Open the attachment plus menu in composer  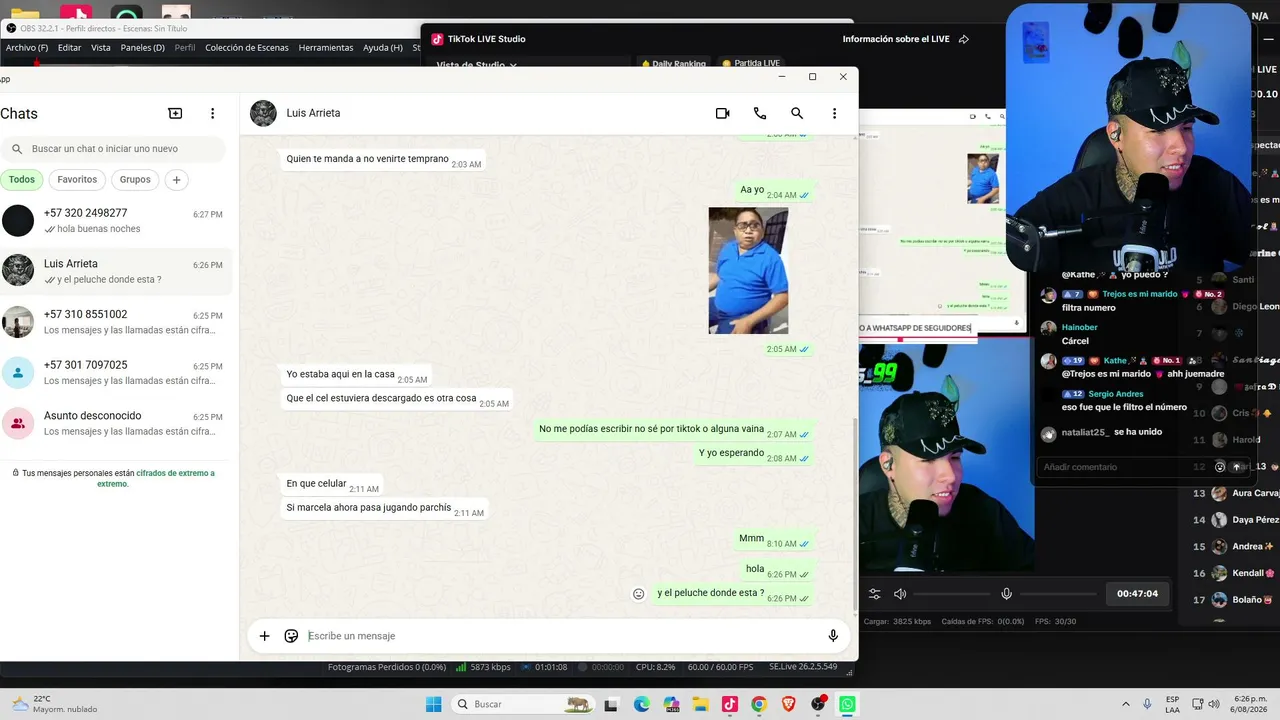click(264, 636)
